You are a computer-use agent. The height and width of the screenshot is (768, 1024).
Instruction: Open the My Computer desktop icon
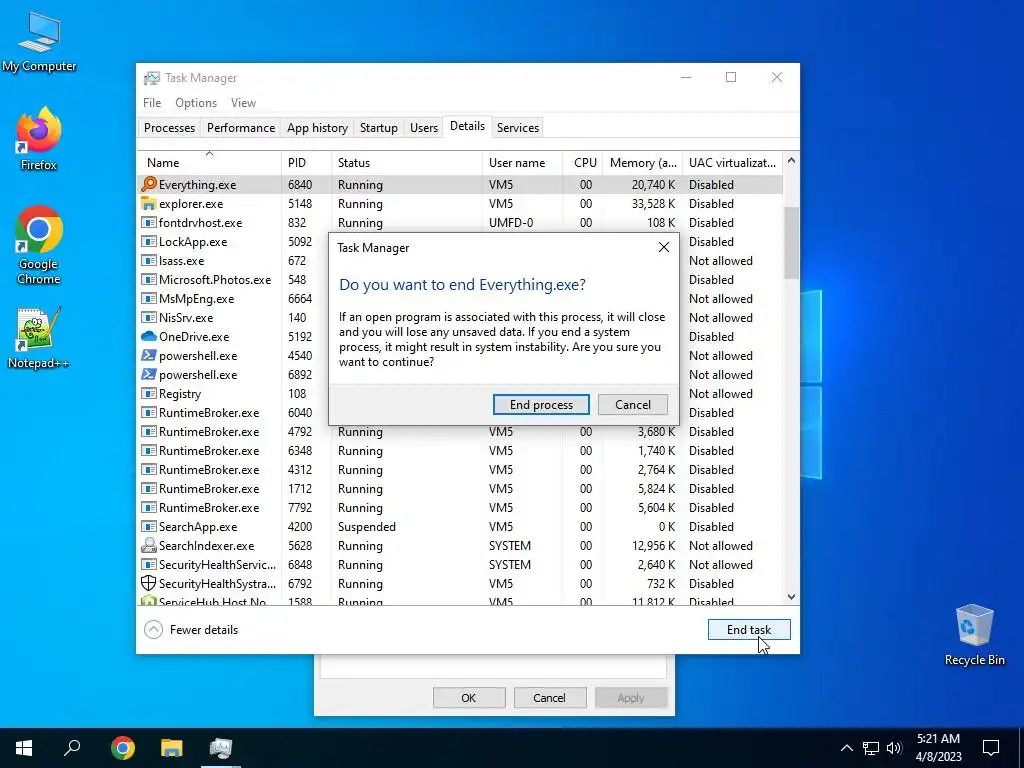point(39,42)
